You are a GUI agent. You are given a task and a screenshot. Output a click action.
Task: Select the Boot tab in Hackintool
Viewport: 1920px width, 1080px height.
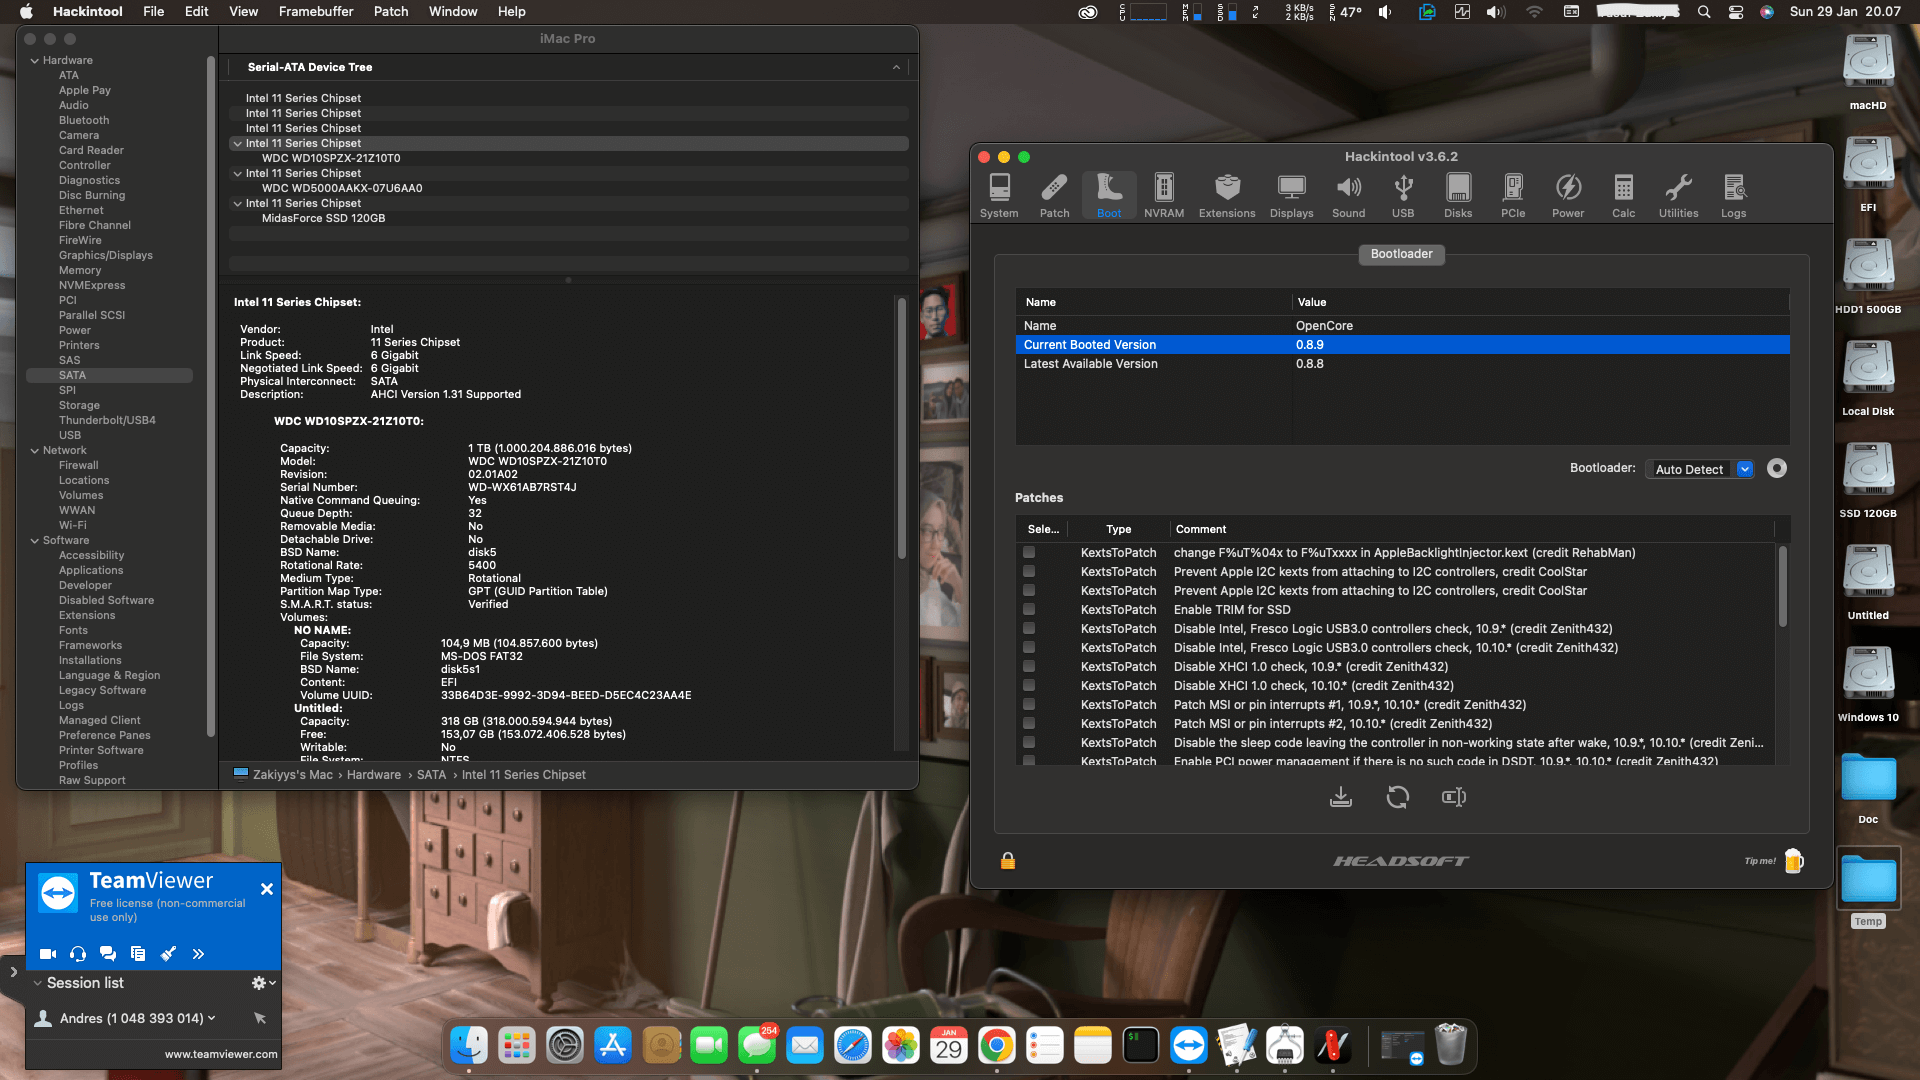[x=1109, y=196]
